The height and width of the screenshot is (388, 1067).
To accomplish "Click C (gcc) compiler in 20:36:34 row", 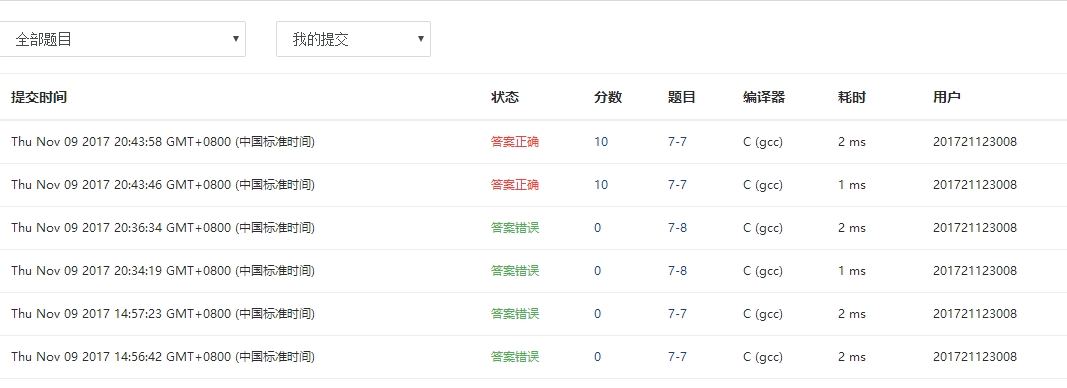I will tap(763, 227).
